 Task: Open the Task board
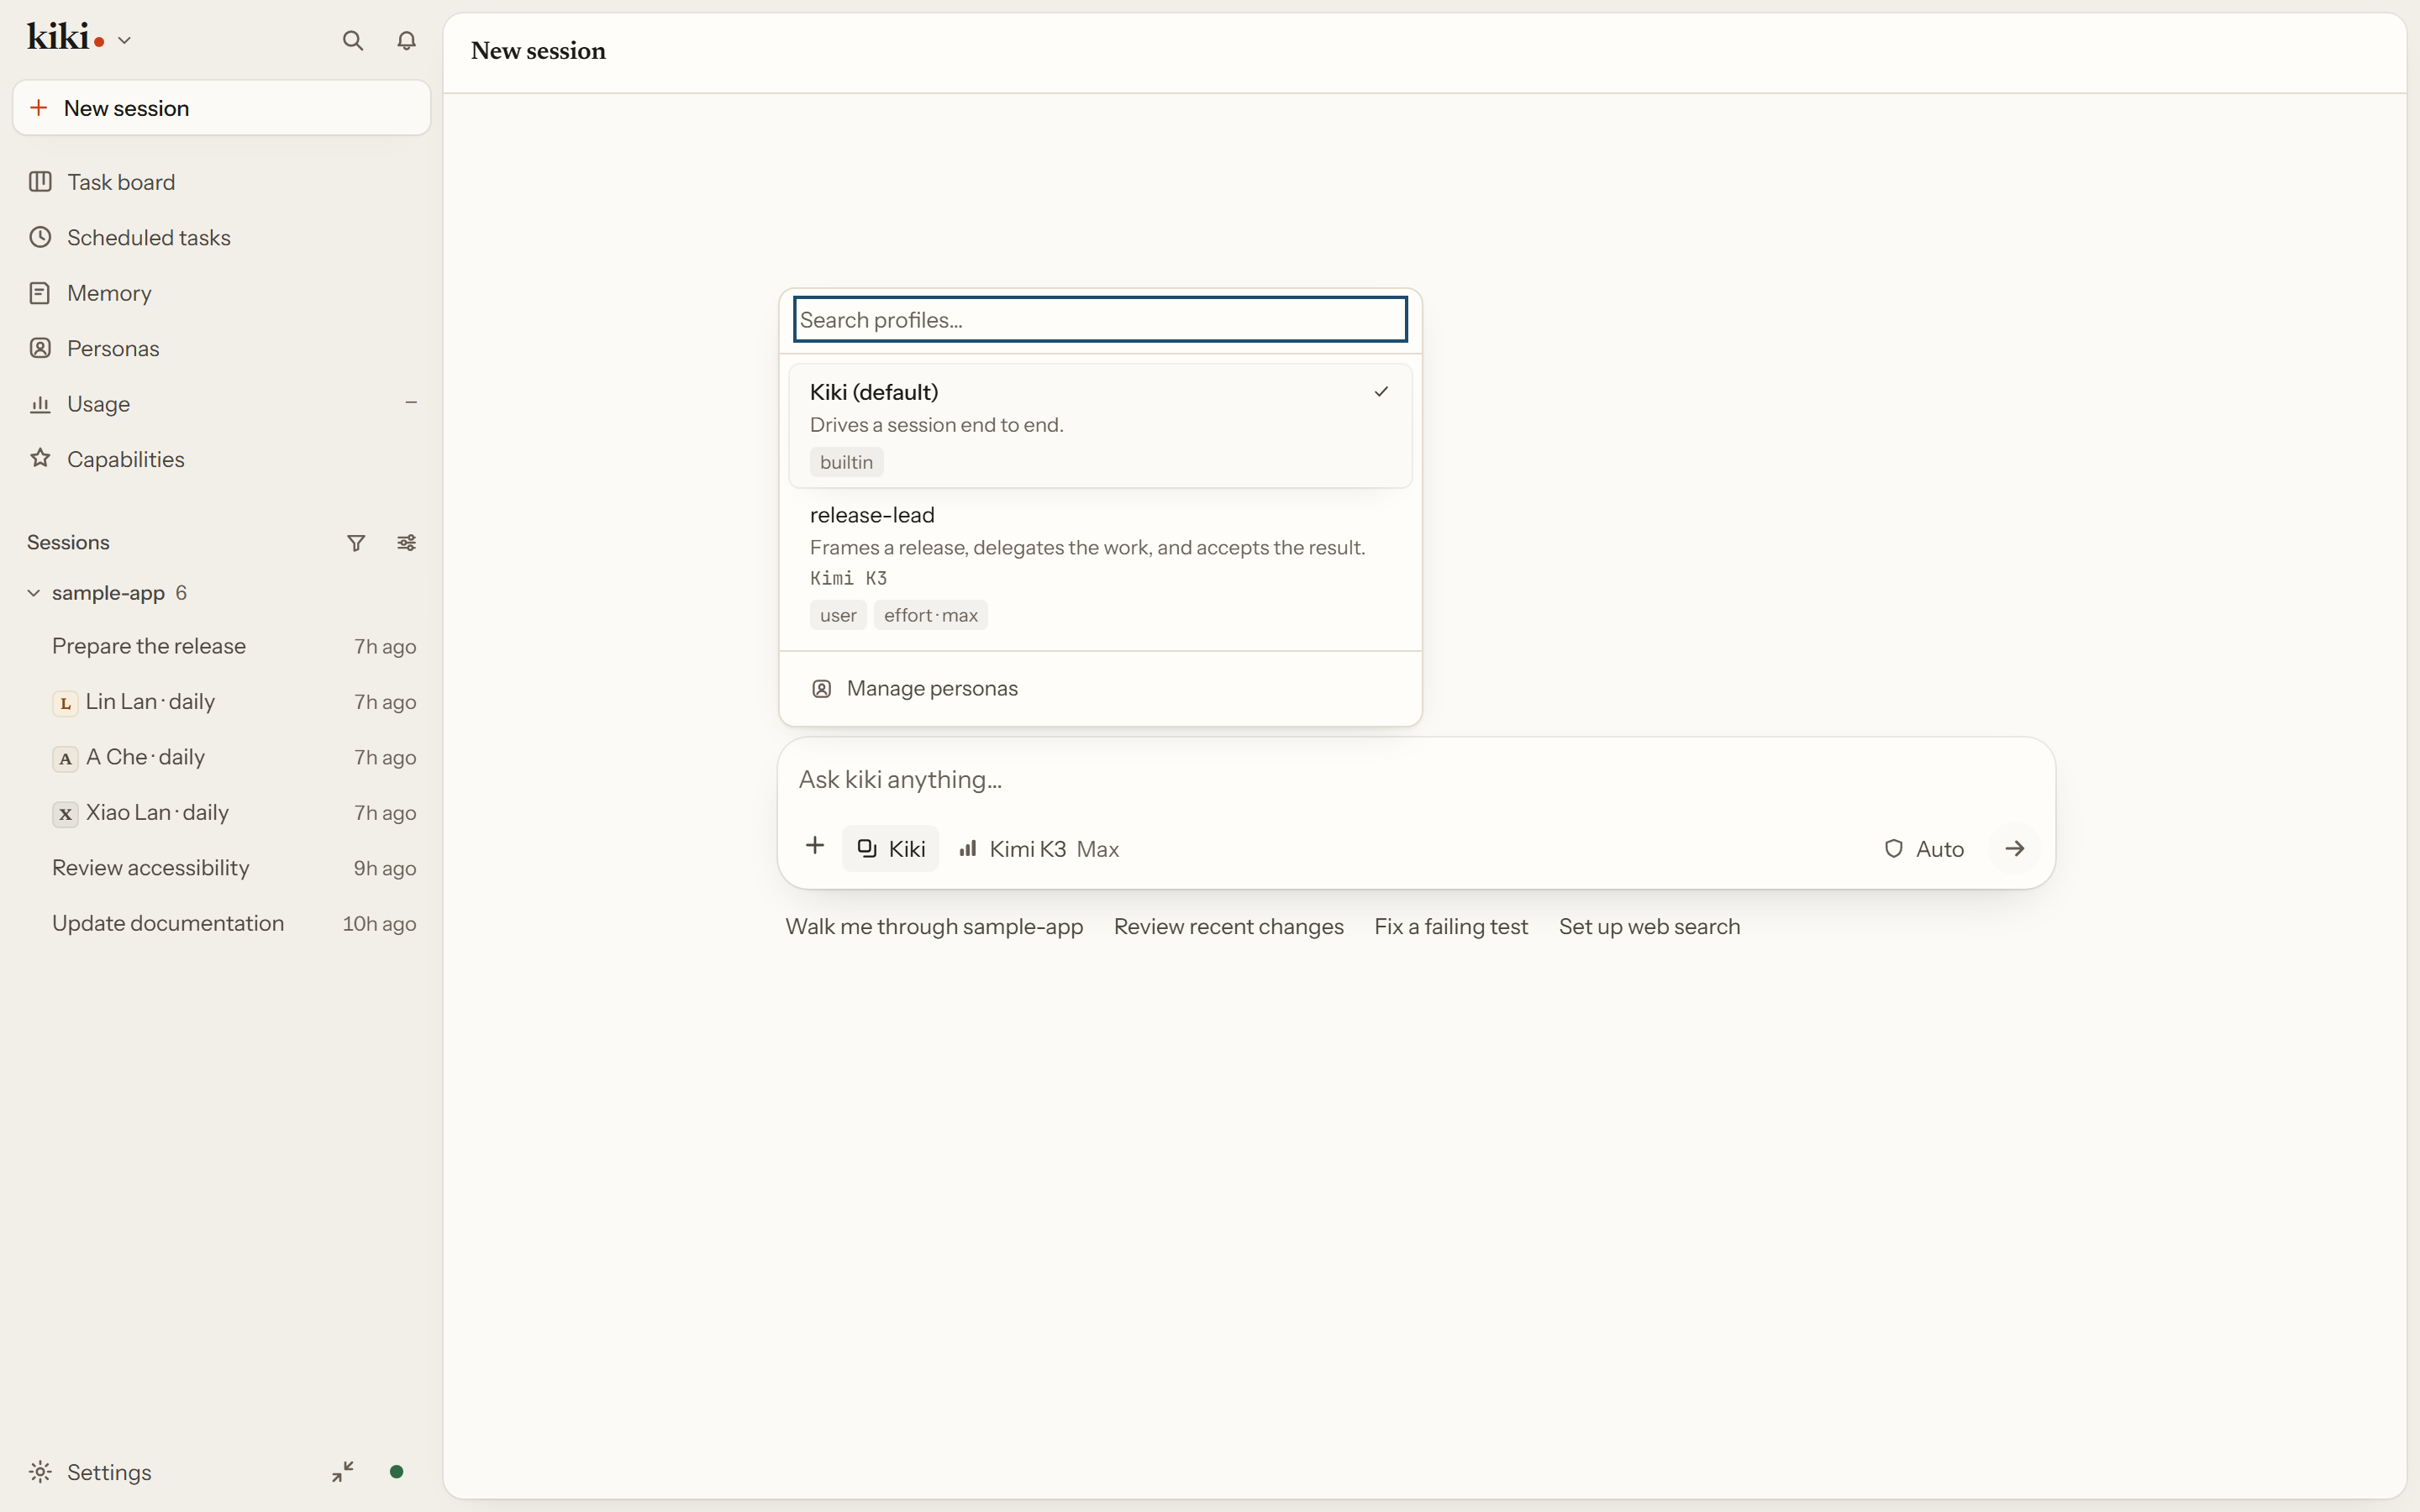[x=222, y=182]
